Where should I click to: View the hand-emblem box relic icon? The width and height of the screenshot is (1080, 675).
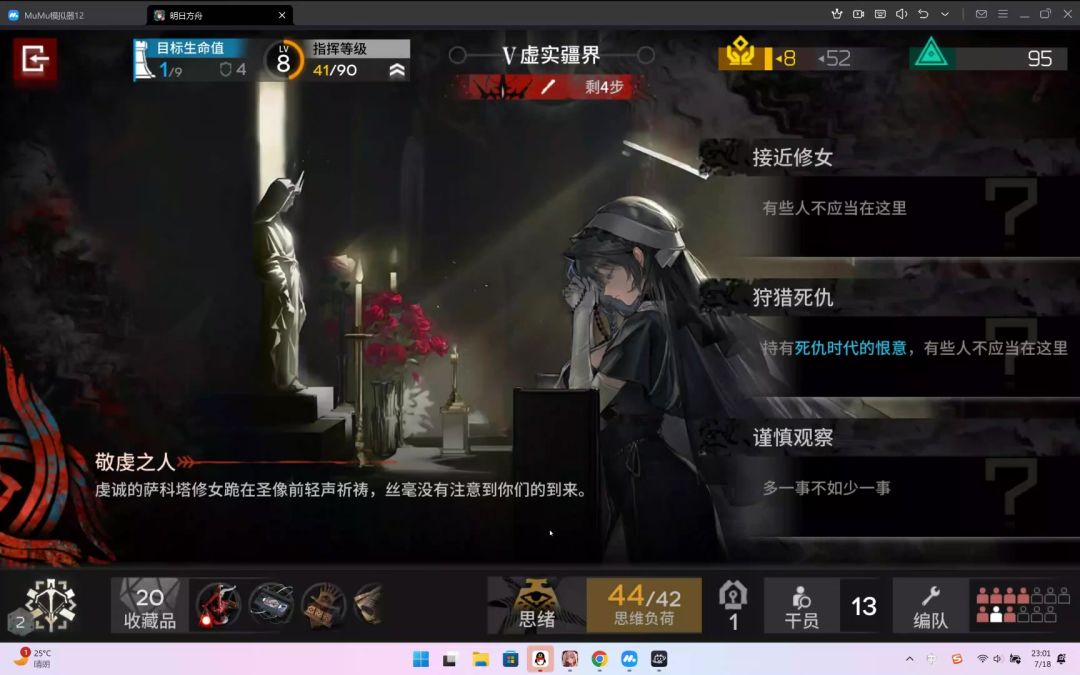(320, 604)
